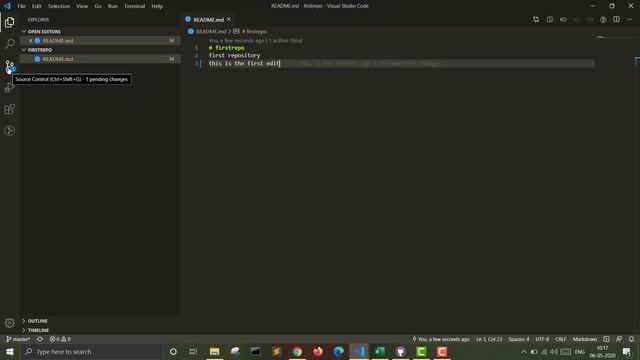Screen dimensions: 640x360
Task: Click the round GitLens icon left of Split Editor
Action: [x=603, y=20]
